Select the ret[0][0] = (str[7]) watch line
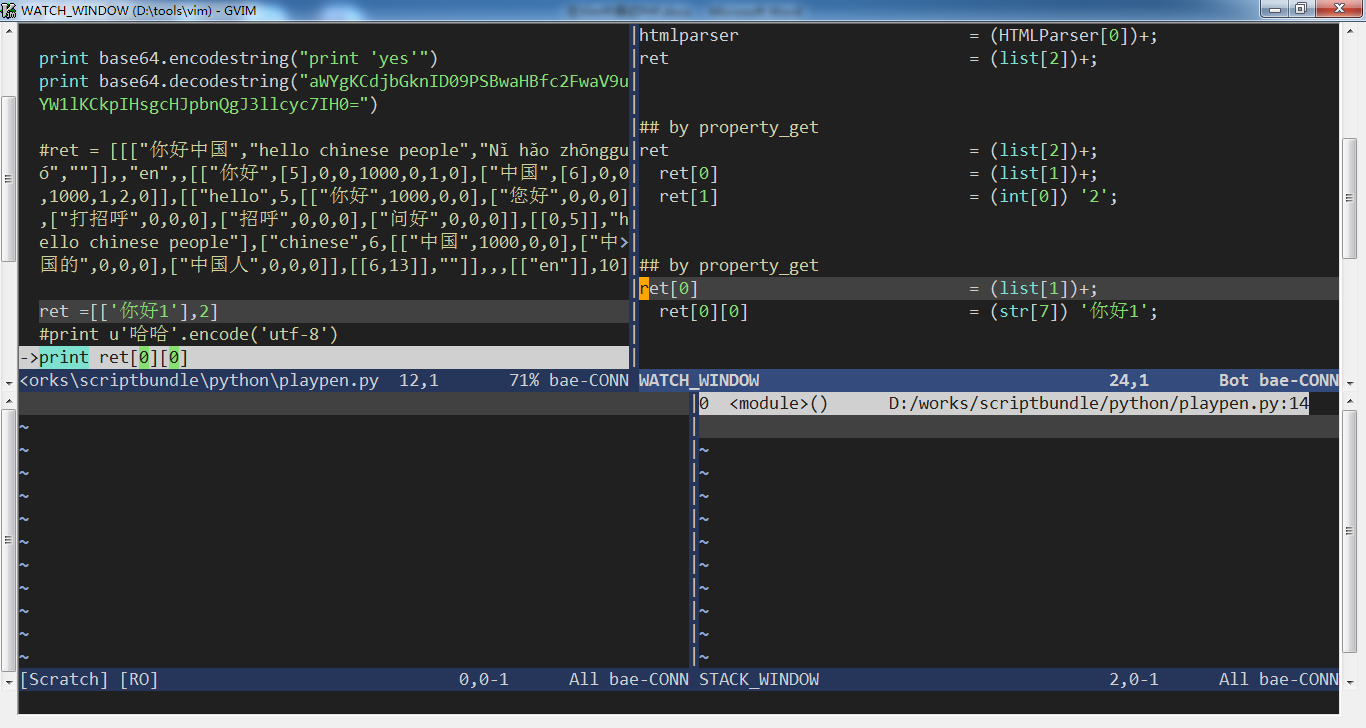Image resolution: width=1366 pixels, height=728 pixels. 908,312
